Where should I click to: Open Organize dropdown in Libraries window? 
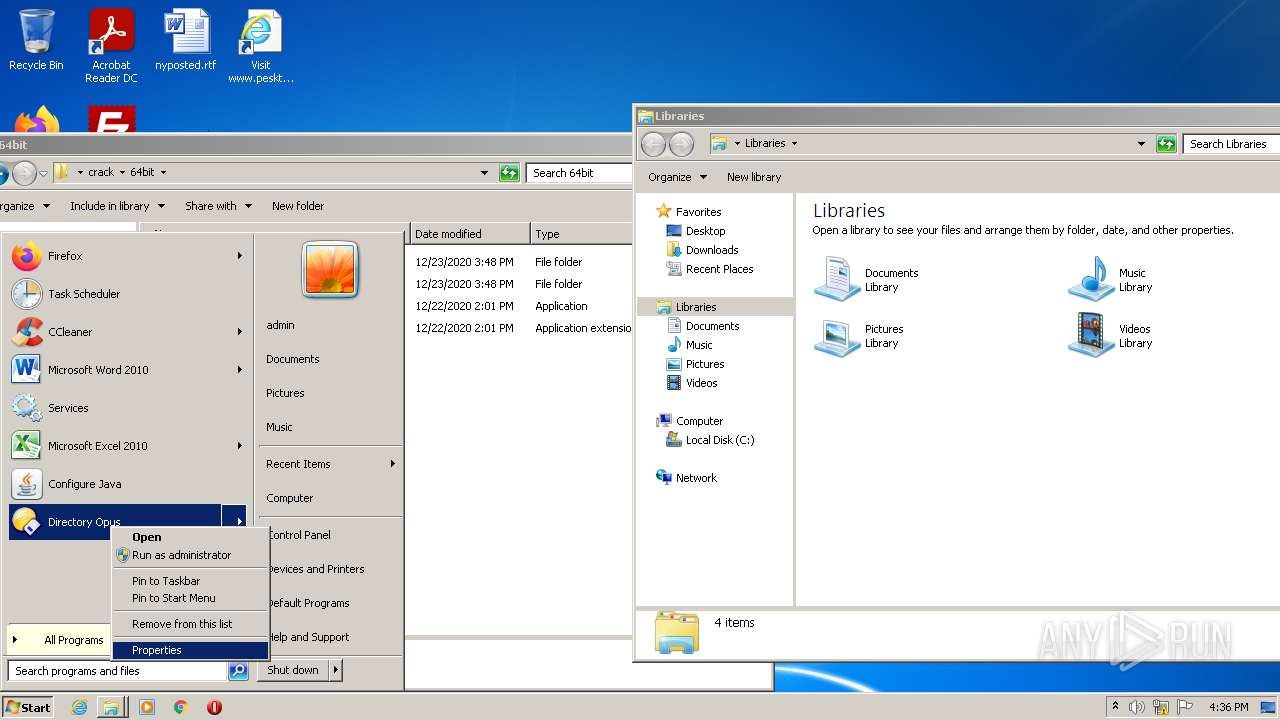(677, 177)
